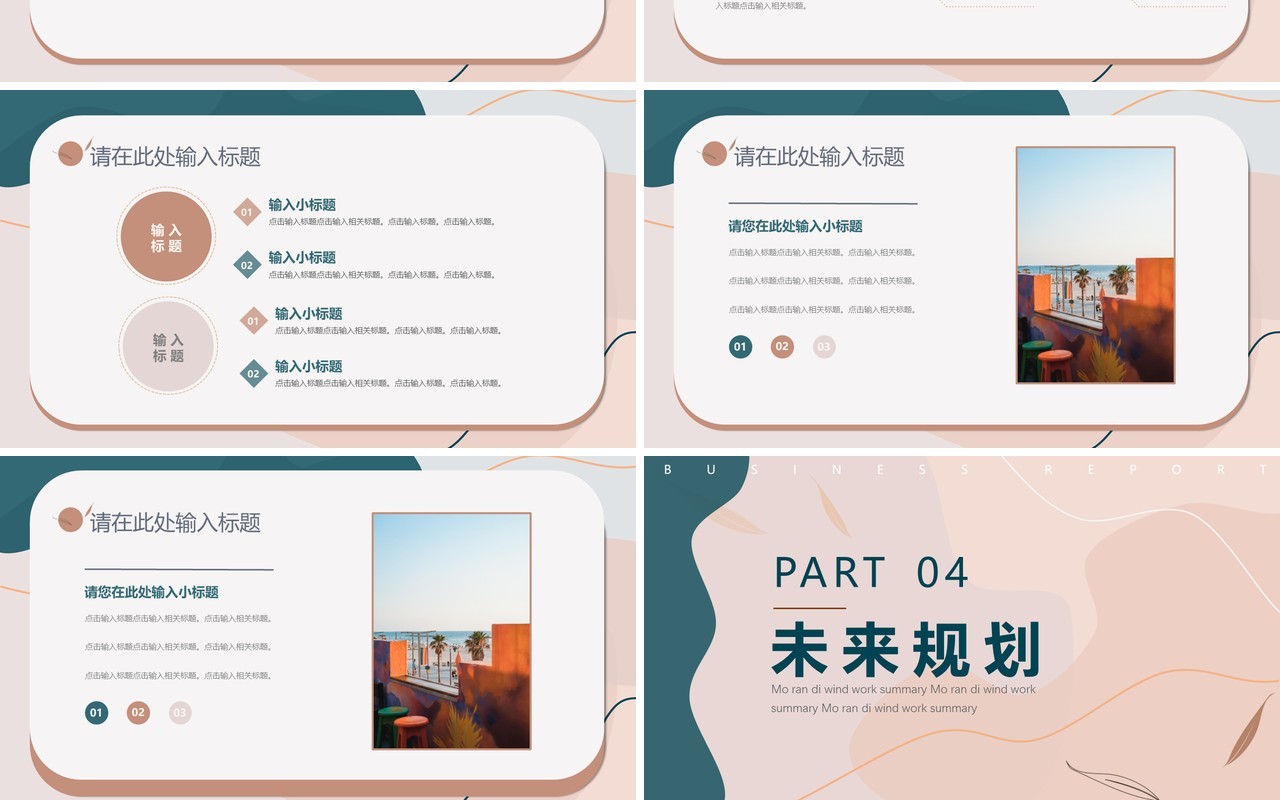Click the teal 01 circle in the slide left of PART 04
The image size is (1280, 800).
point(96,713)
